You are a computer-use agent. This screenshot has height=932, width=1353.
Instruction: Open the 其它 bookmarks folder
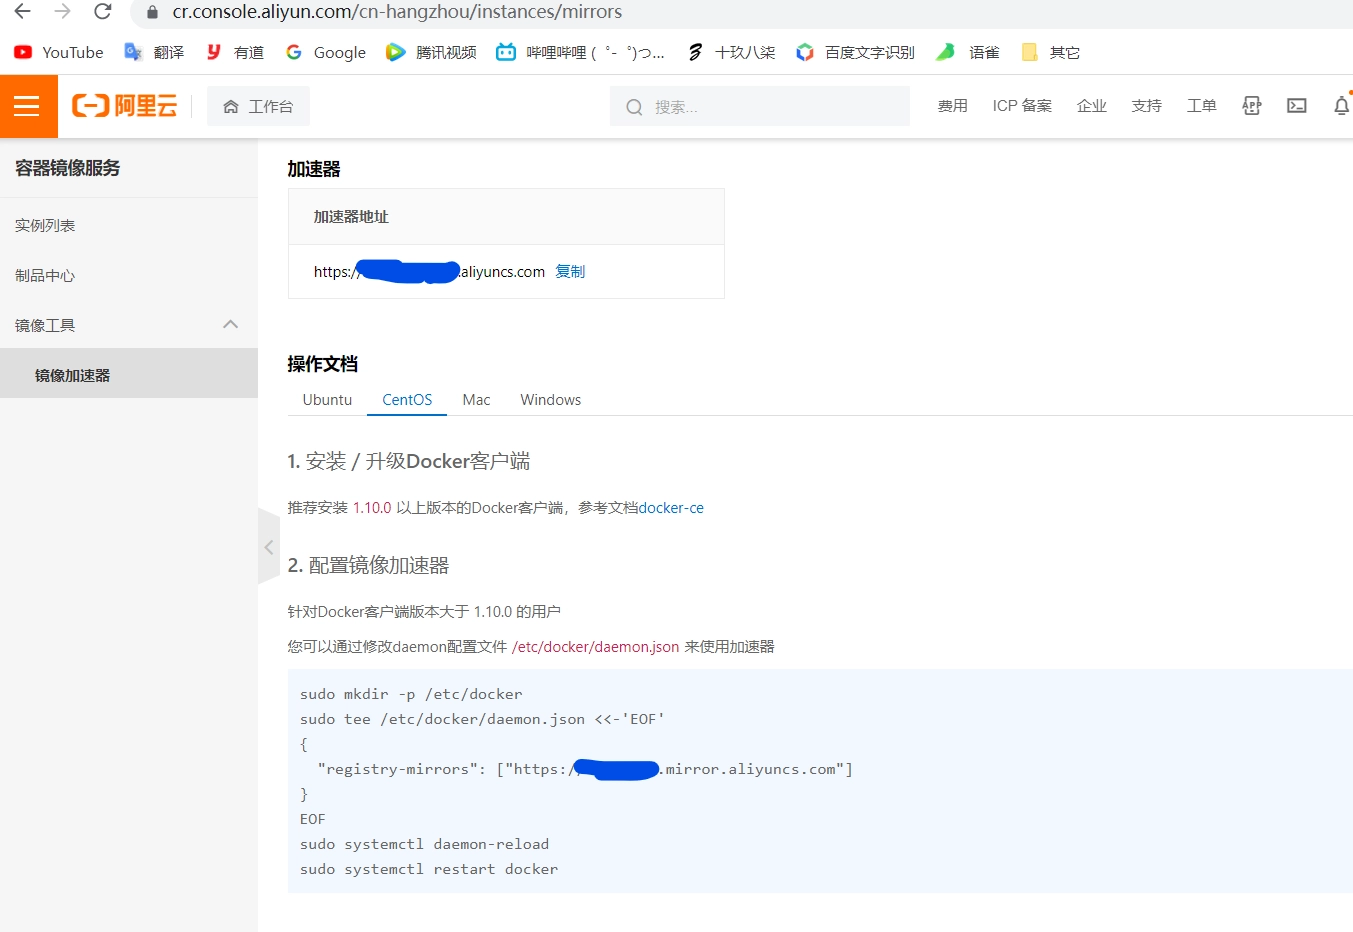pos(1050,52)
